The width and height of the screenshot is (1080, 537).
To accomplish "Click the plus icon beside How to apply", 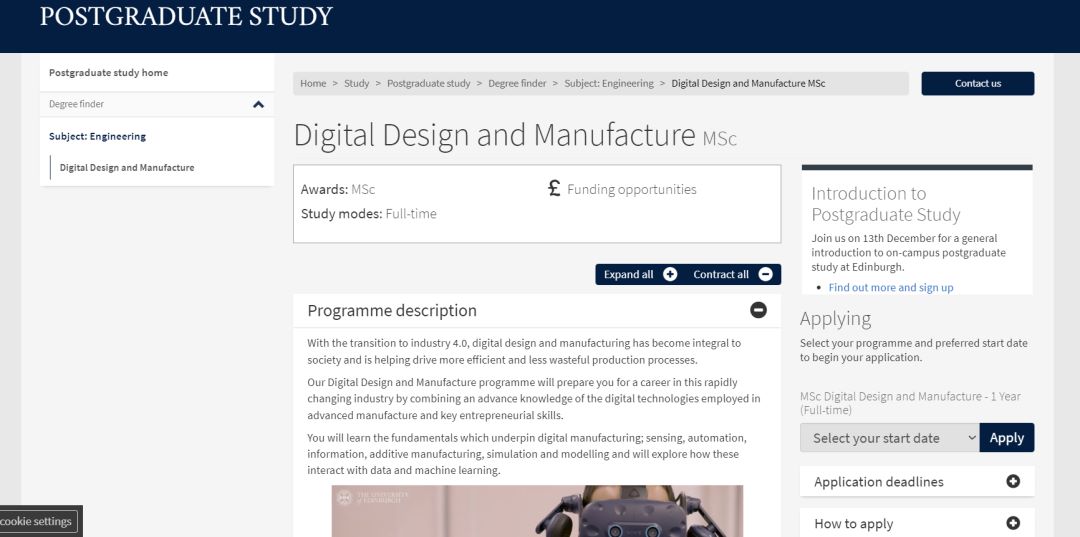I will click(x=1013, y=523).
